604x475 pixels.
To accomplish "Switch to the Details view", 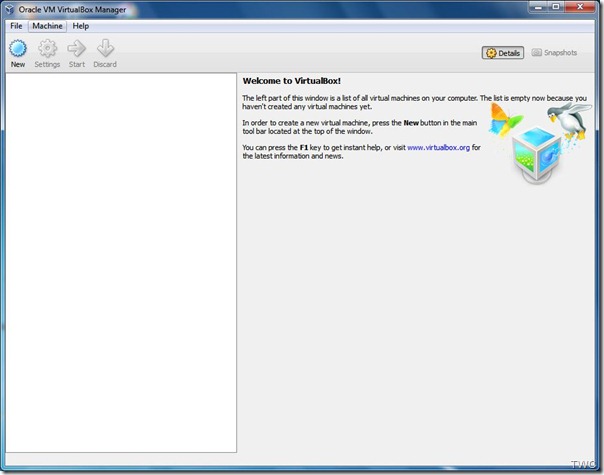I will [503, 53].
